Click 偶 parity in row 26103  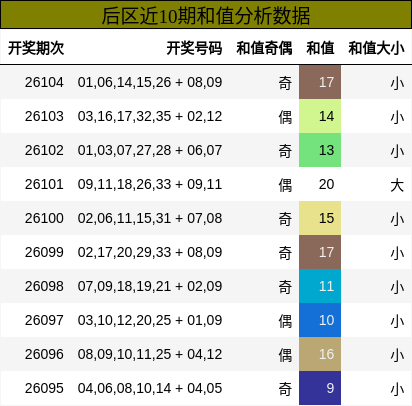285,117
